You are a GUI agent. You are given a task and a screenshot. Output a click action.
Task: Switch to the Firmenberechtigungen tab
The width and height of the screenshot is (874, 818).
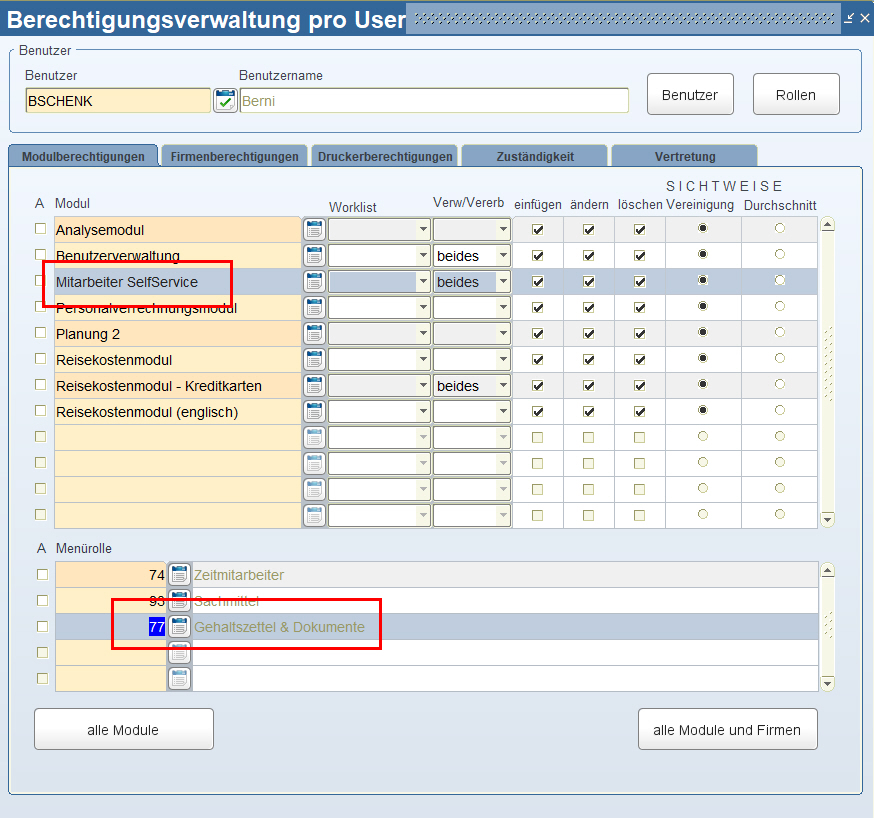234,157
